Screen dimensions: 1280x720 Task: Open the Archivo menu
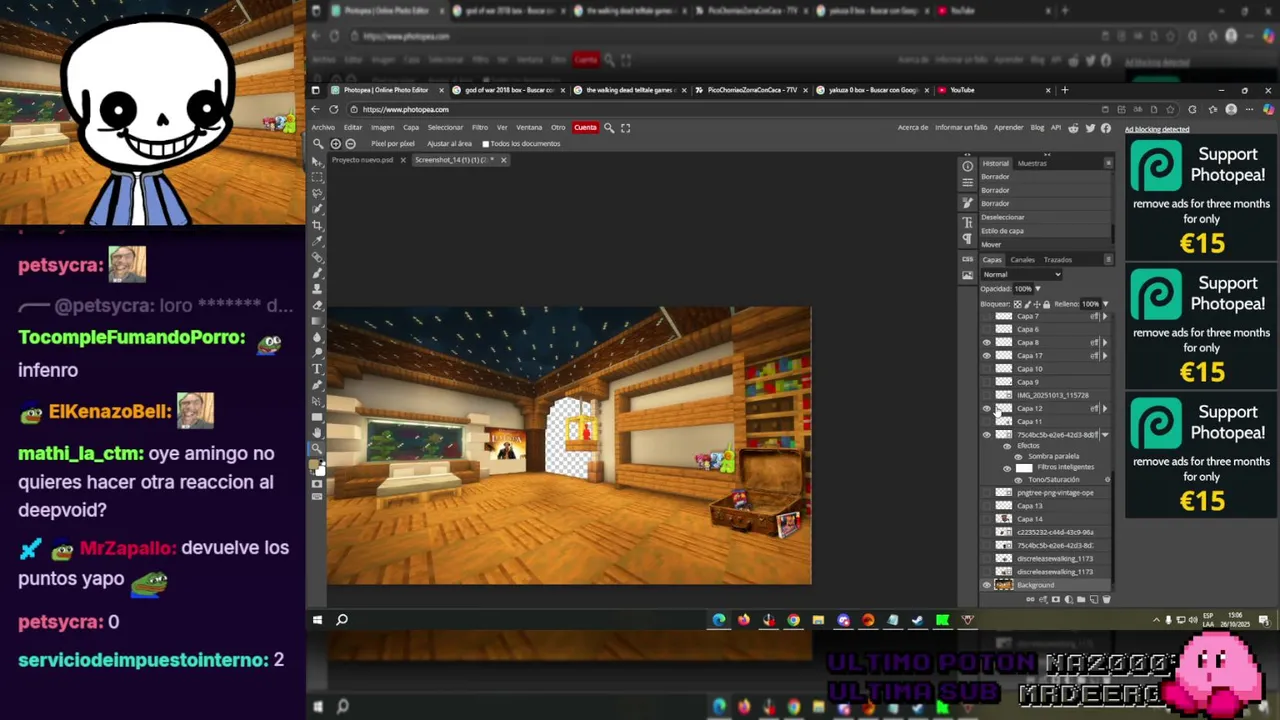(323, 127)
